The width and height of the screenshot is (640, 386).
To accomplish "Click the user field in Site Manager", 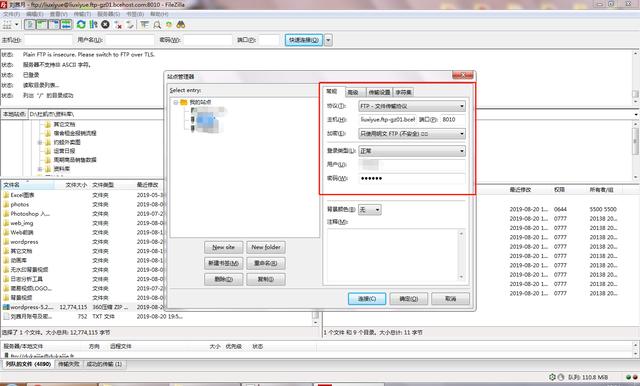I will pyautogui.click(x=412, y=165).
